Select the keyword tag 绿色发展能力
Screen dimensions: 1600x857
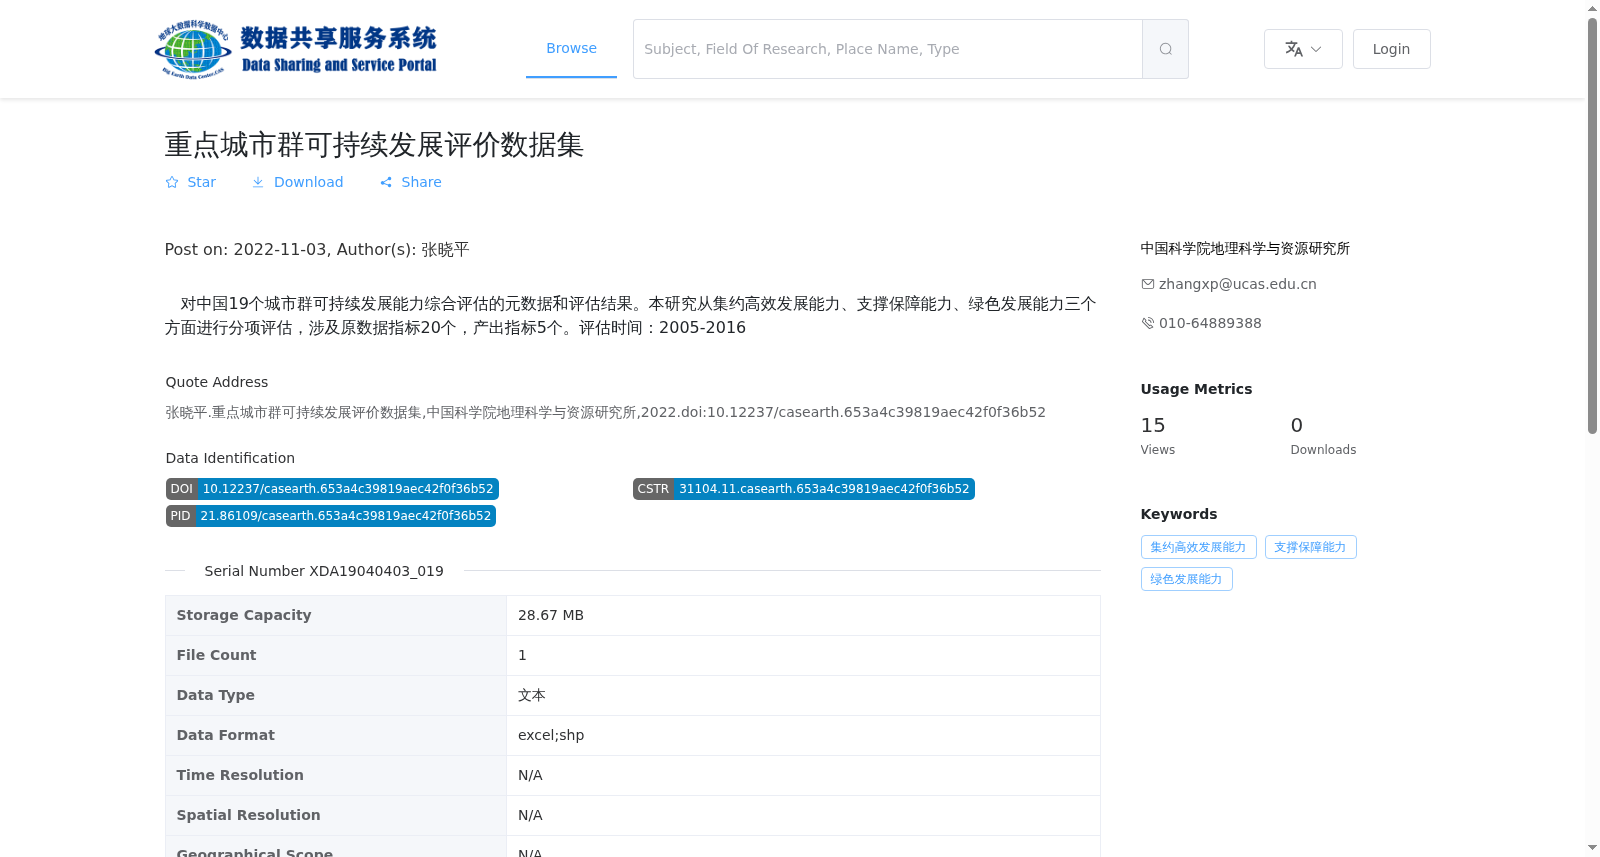[1186, 579]
